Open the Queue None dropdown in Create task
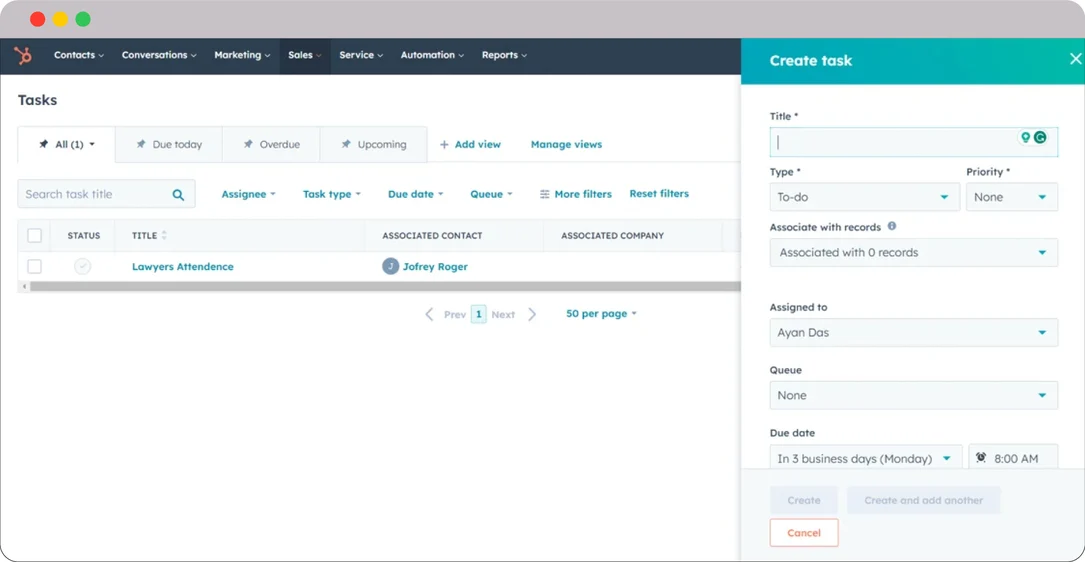This screenshot has height=562, width=1085. (914, 395)
